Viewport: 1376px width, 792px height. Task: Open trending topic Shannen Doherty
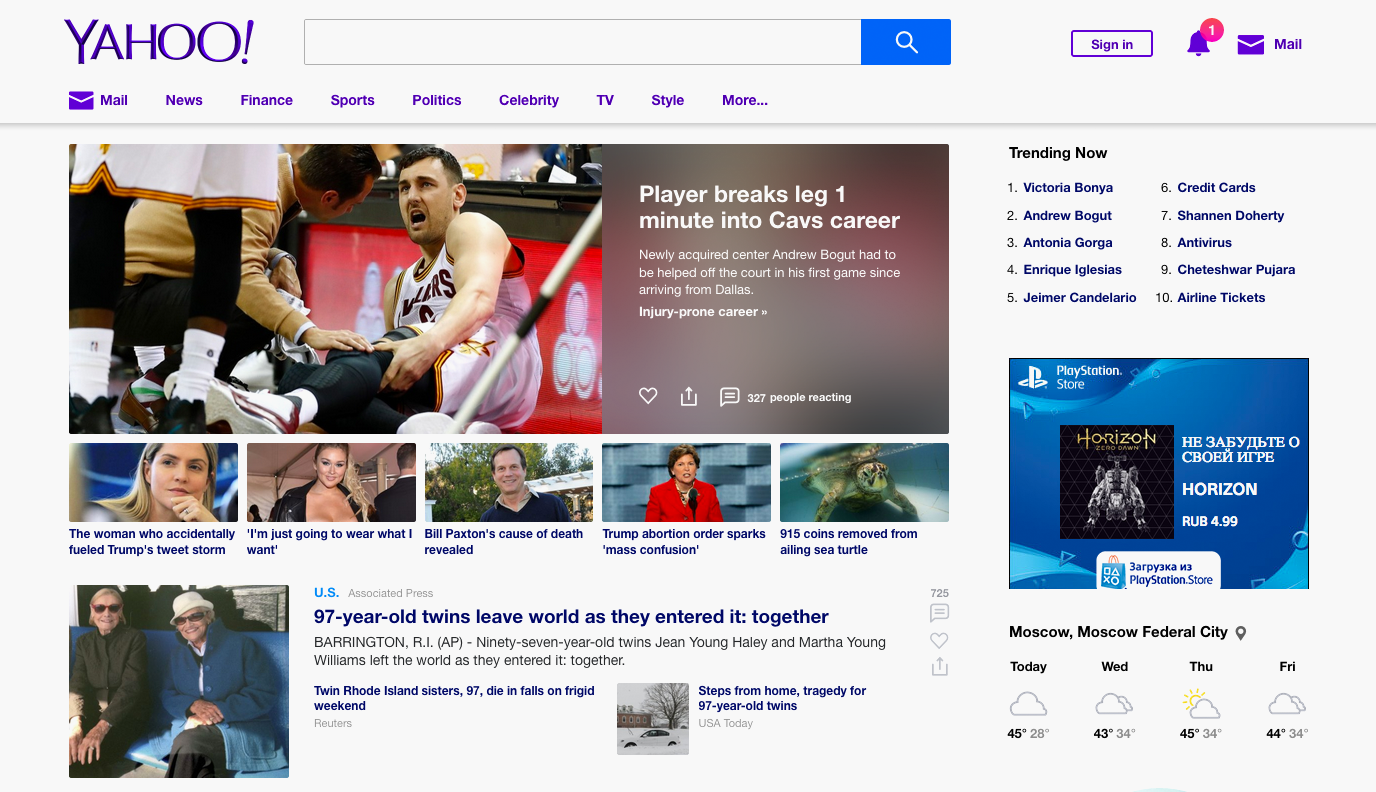1230,215
